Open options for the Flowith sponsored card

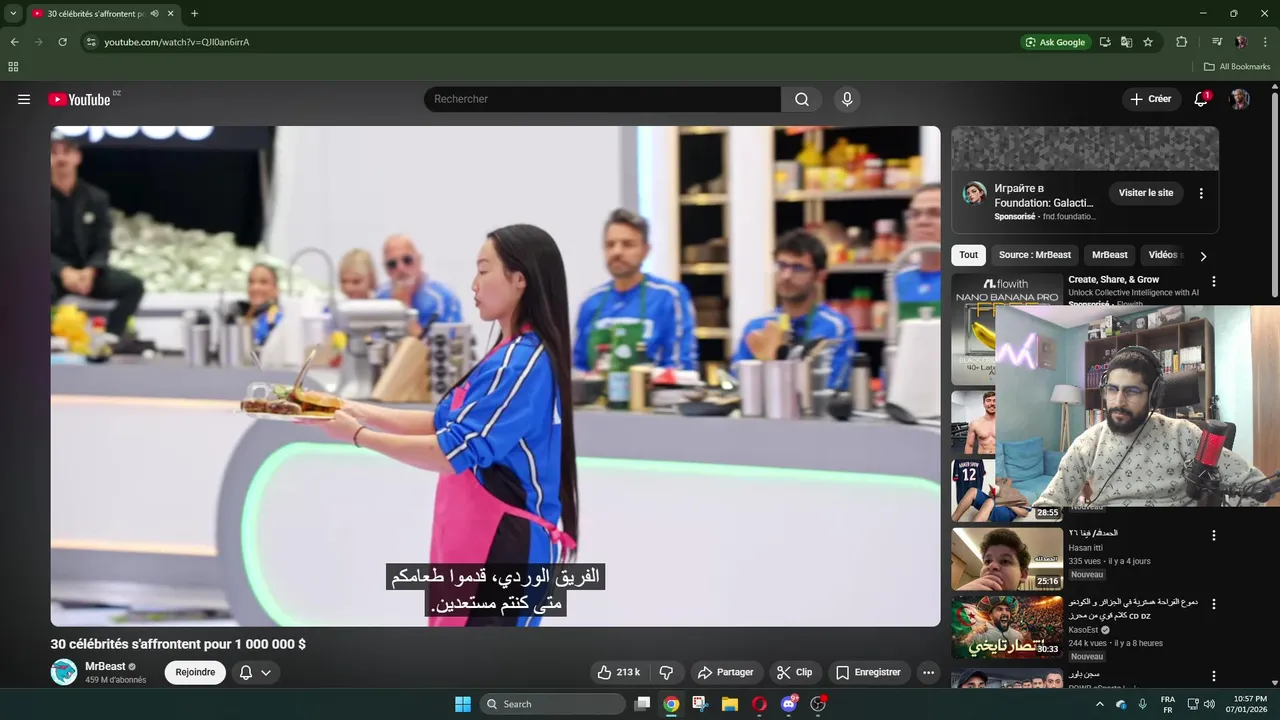click(x=1214, y=282)
